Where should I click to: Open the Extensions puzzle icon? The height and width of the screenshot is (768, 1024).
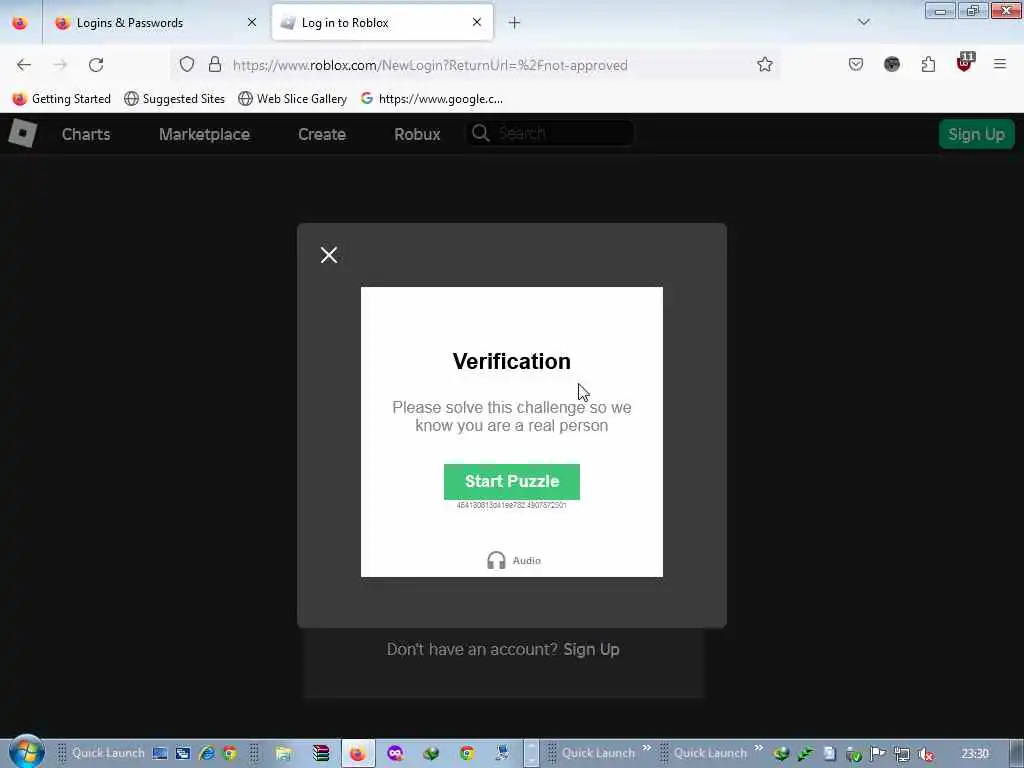928,64
